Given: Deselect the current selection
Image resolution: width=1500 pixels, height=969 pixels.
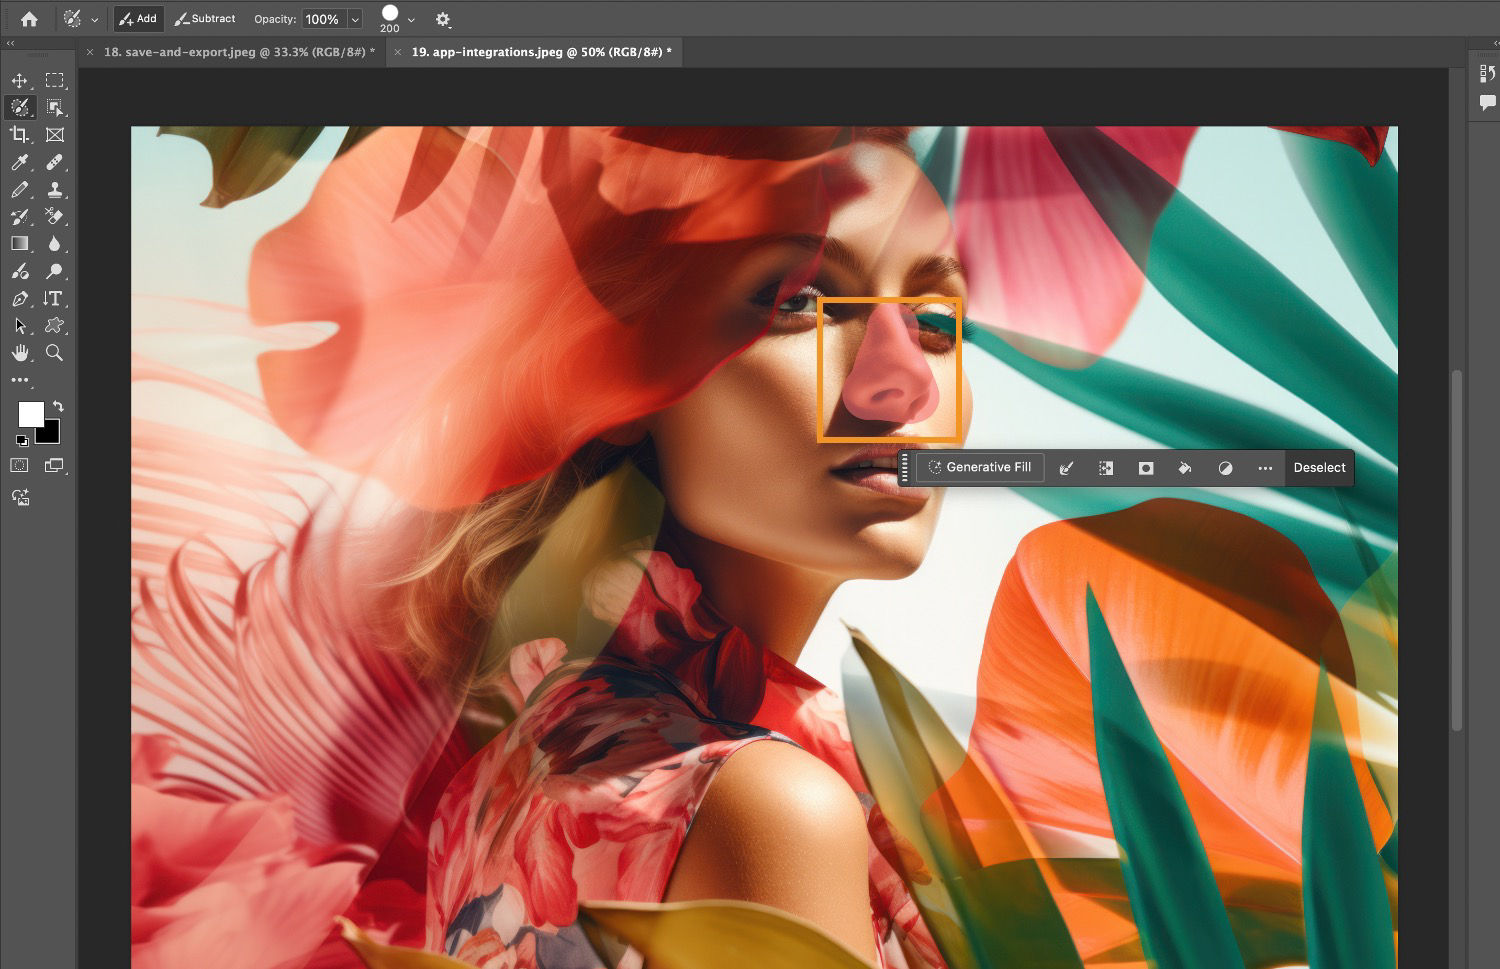Looking at the screenshot, I should [x=1319, y=467].
